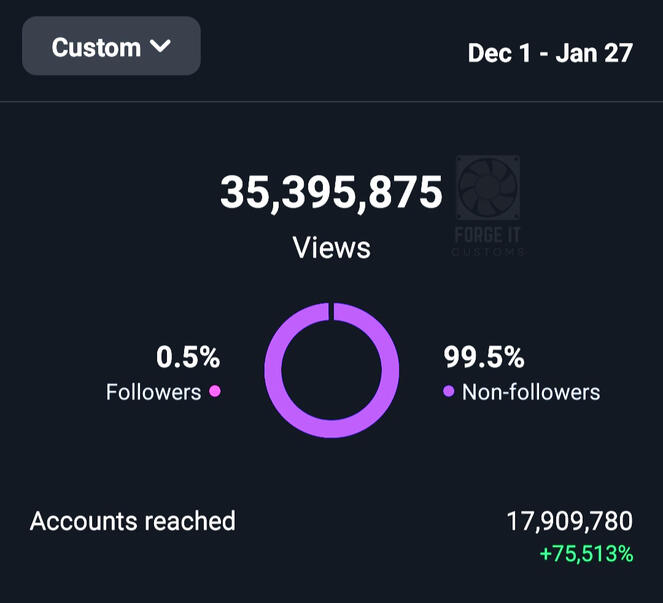The height and width of the screenshot is (603, 663).
Task: Click the chevron arrow beside Custom
Action: [160, 46]
